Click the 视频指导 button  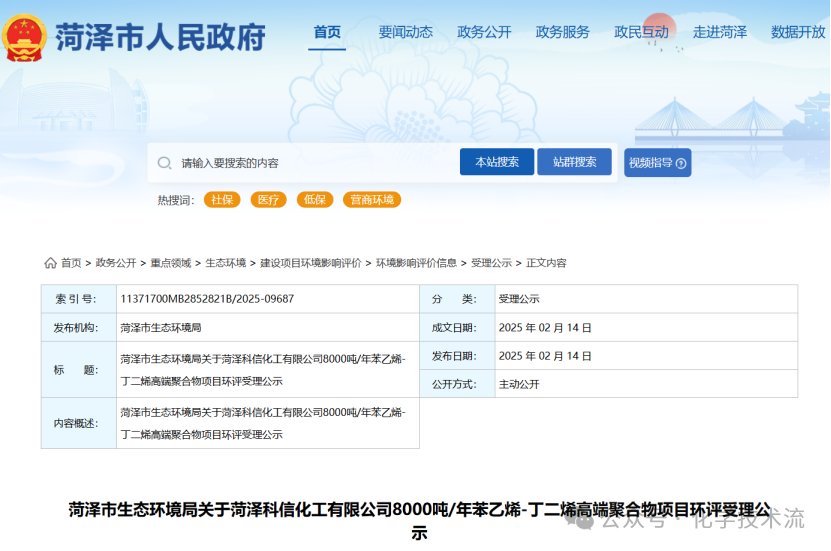tap(657, 163)
